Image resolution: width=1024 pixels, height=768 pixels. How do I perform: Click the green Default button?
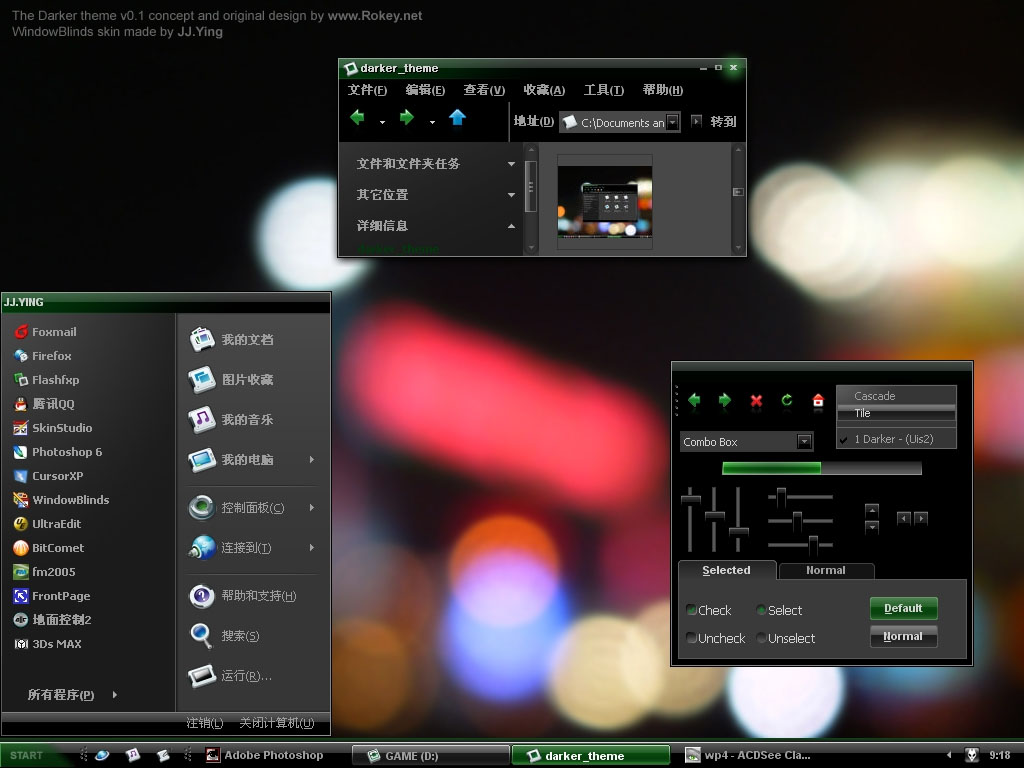tap(904, 608)
